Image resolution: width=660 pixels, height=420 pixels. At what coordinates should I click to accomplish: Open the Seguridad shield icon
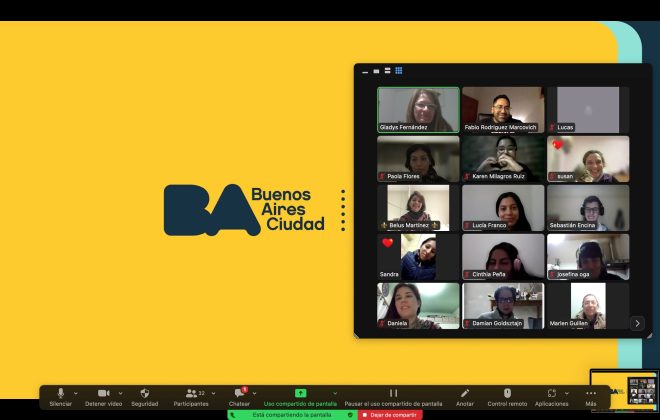[x=145, y=393]
